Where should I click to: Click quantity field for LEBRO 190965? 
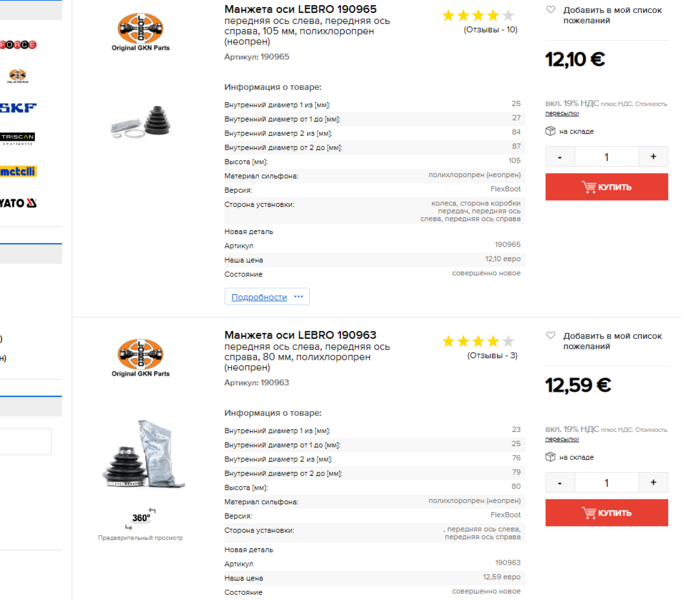606,157
